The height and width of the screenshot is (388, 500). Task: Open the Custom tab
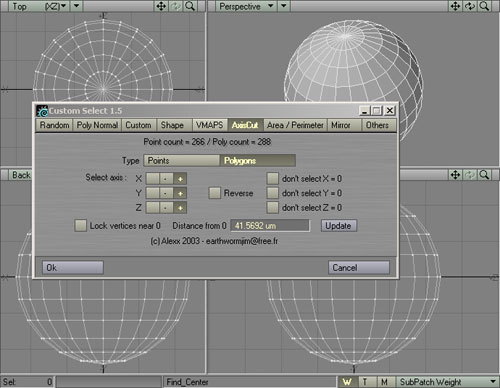(139, 125)
